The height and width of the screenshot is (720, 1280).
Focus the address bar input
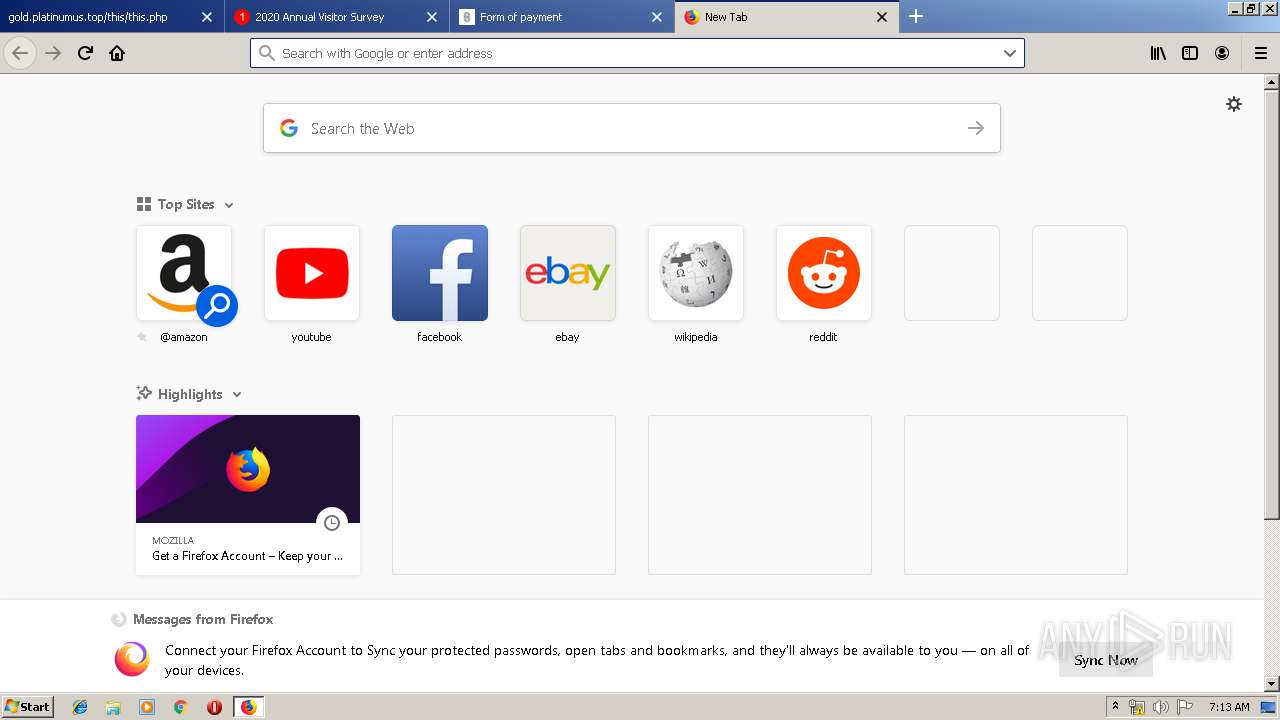click(x=637, y=53)
